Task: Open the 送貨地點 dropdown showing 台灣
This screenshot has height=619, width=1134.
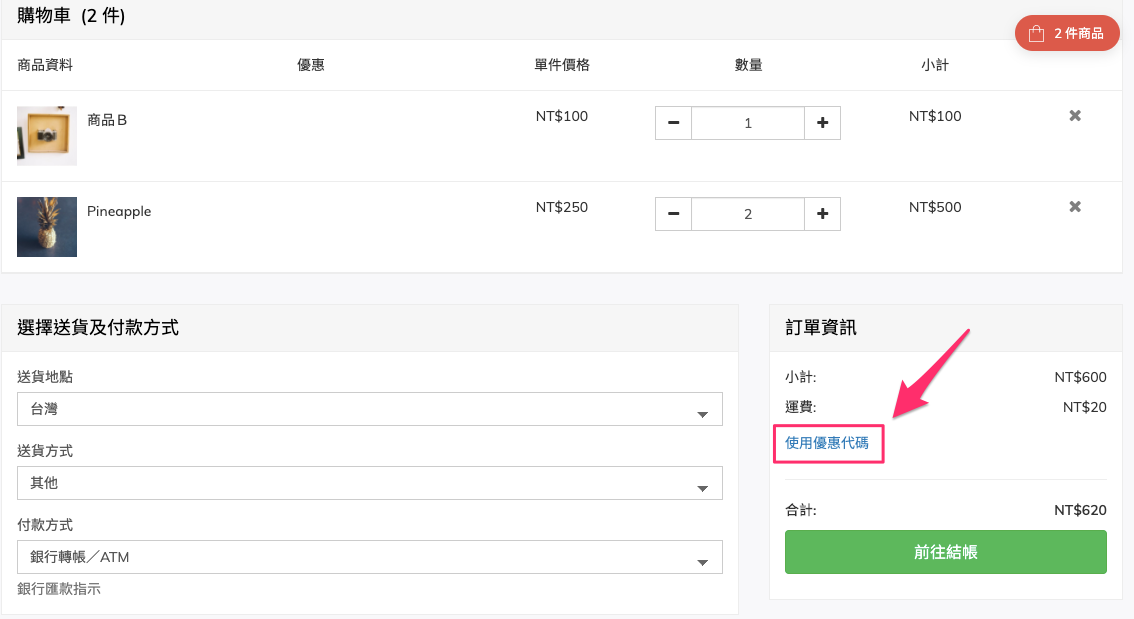Action: [x=370, y=409]
